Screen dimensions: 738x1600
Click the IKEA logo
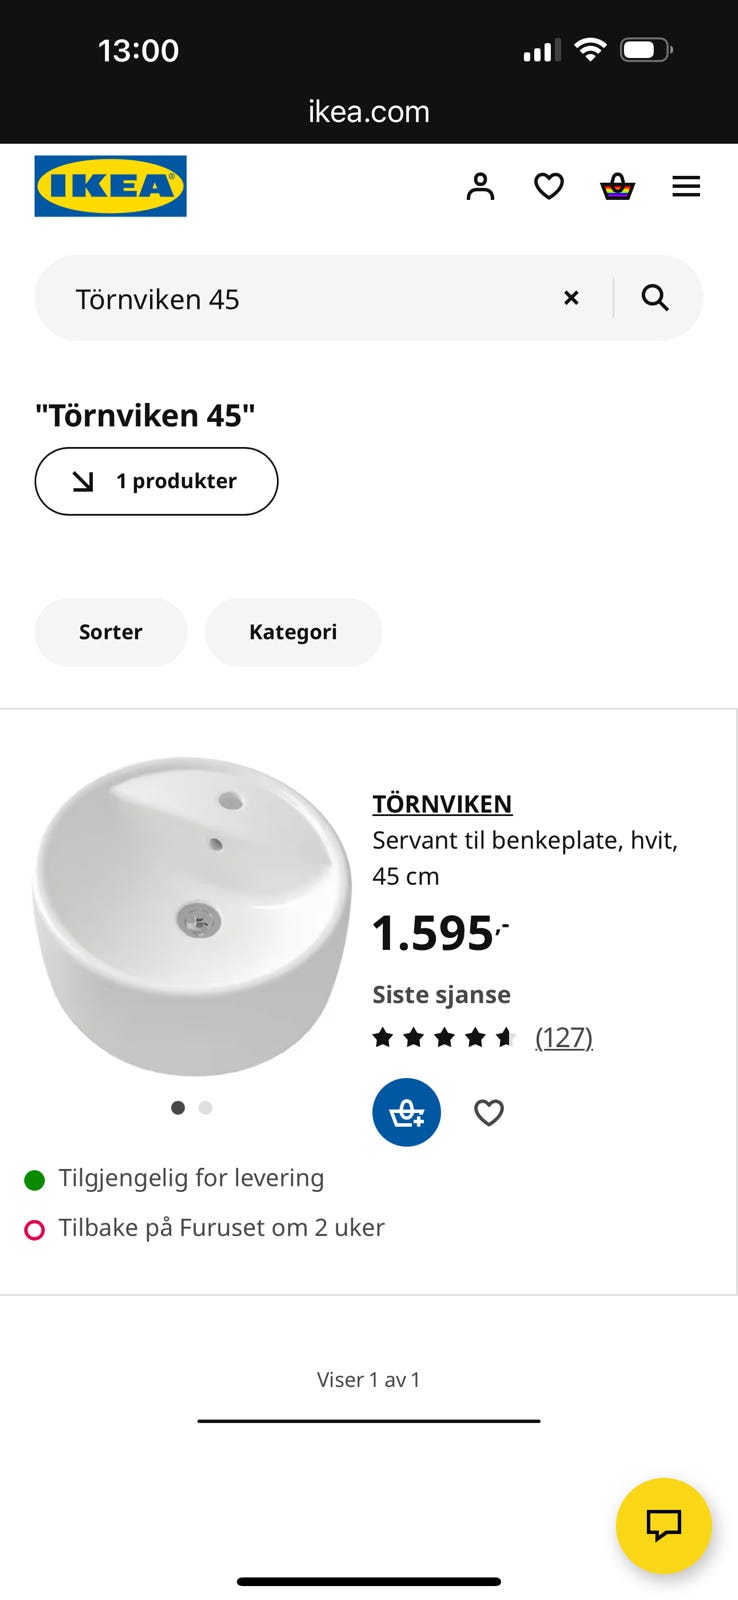(110, 186)
